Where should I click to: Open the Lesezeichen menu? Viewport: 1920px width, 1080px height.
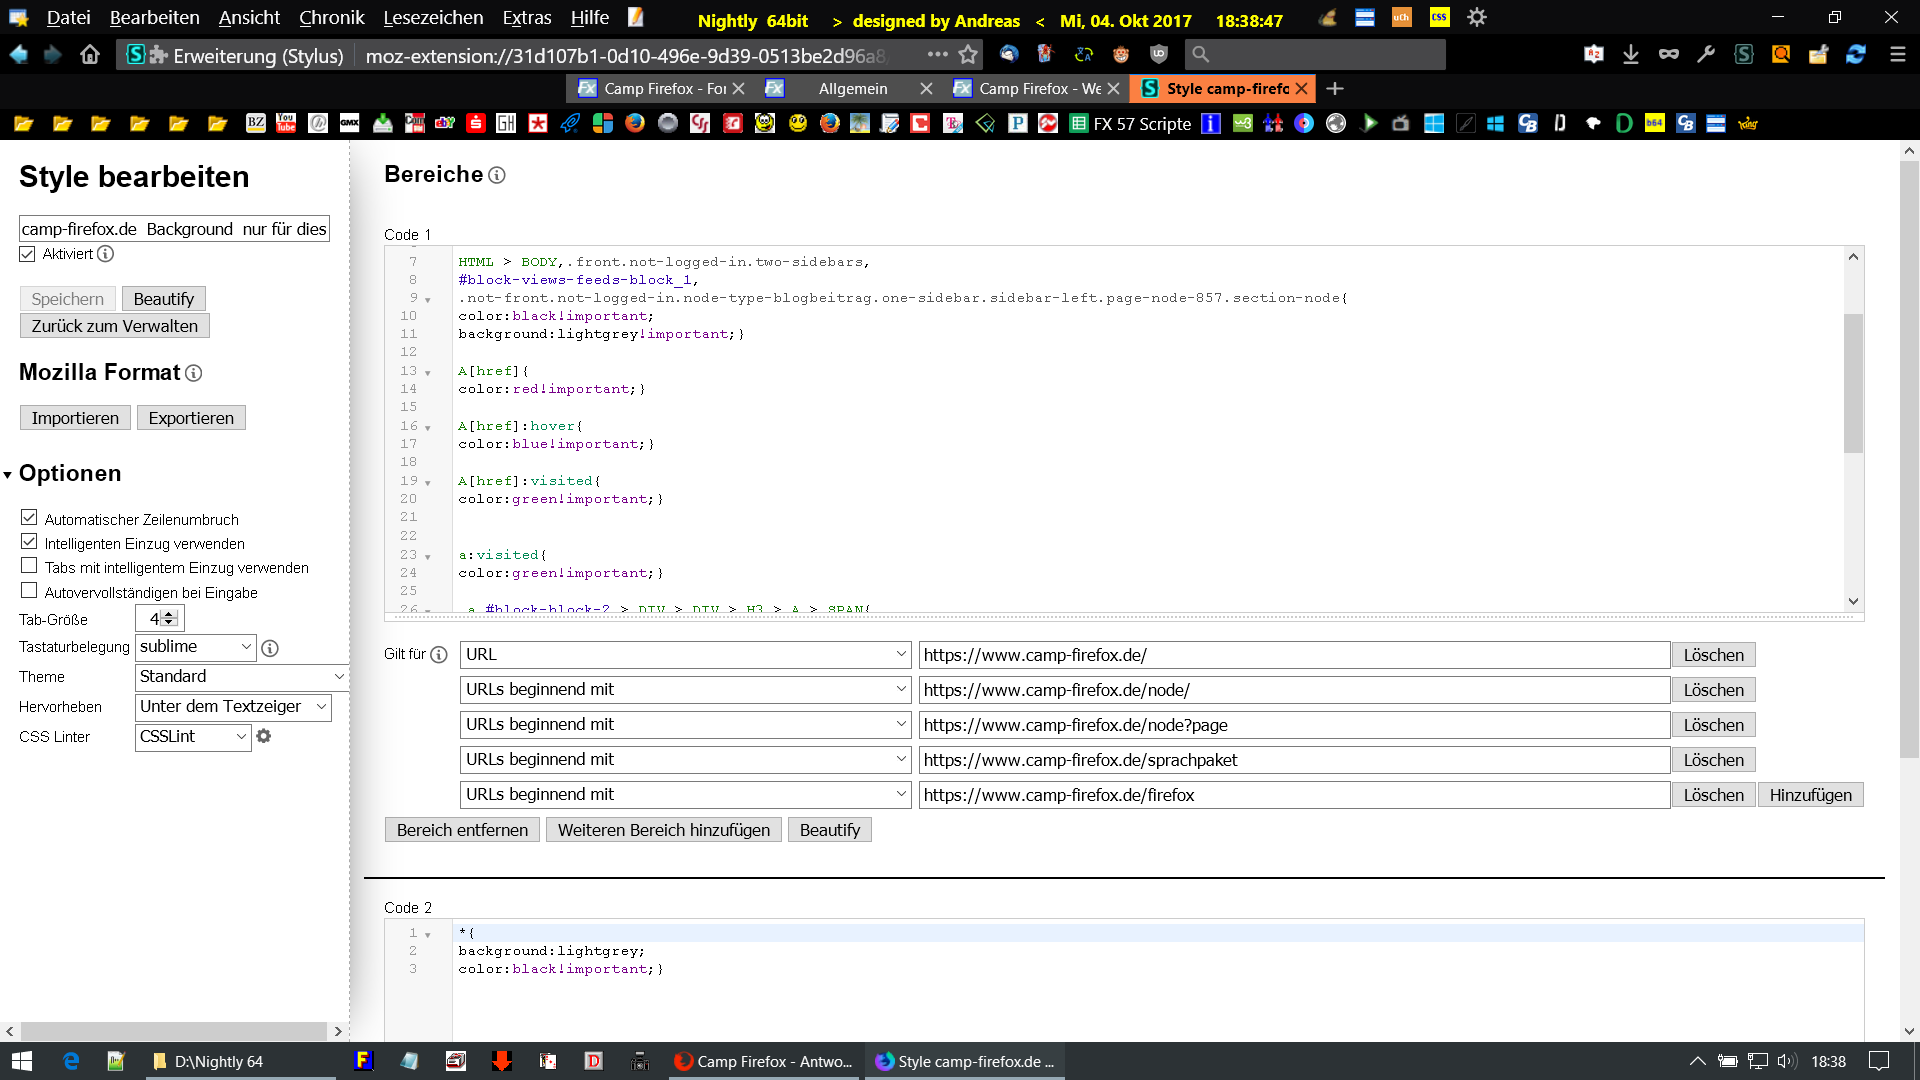pyautogui.click(x=433, y=18)
